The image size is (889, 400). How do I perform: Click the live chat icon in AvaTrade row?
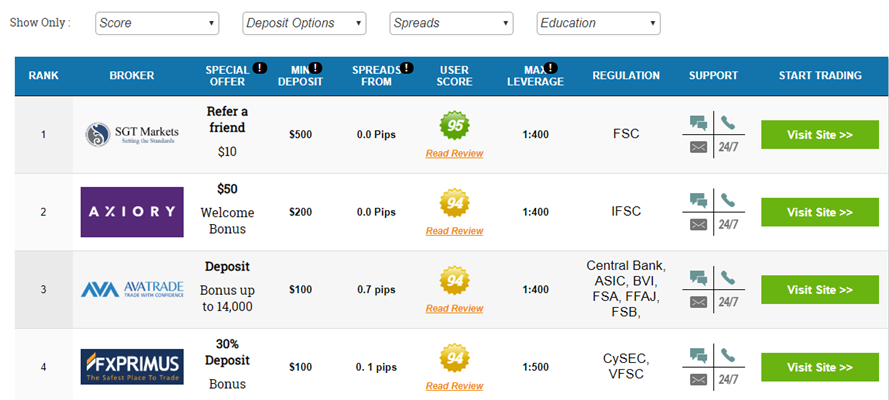coord(698,278)
